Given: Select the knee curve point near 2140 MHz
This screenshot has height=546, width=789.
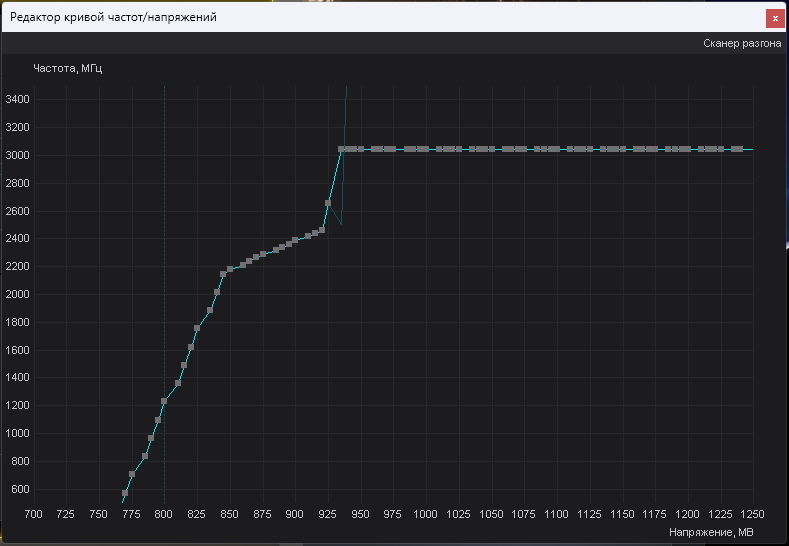Looking at the screenshot, I should (223, 274).
